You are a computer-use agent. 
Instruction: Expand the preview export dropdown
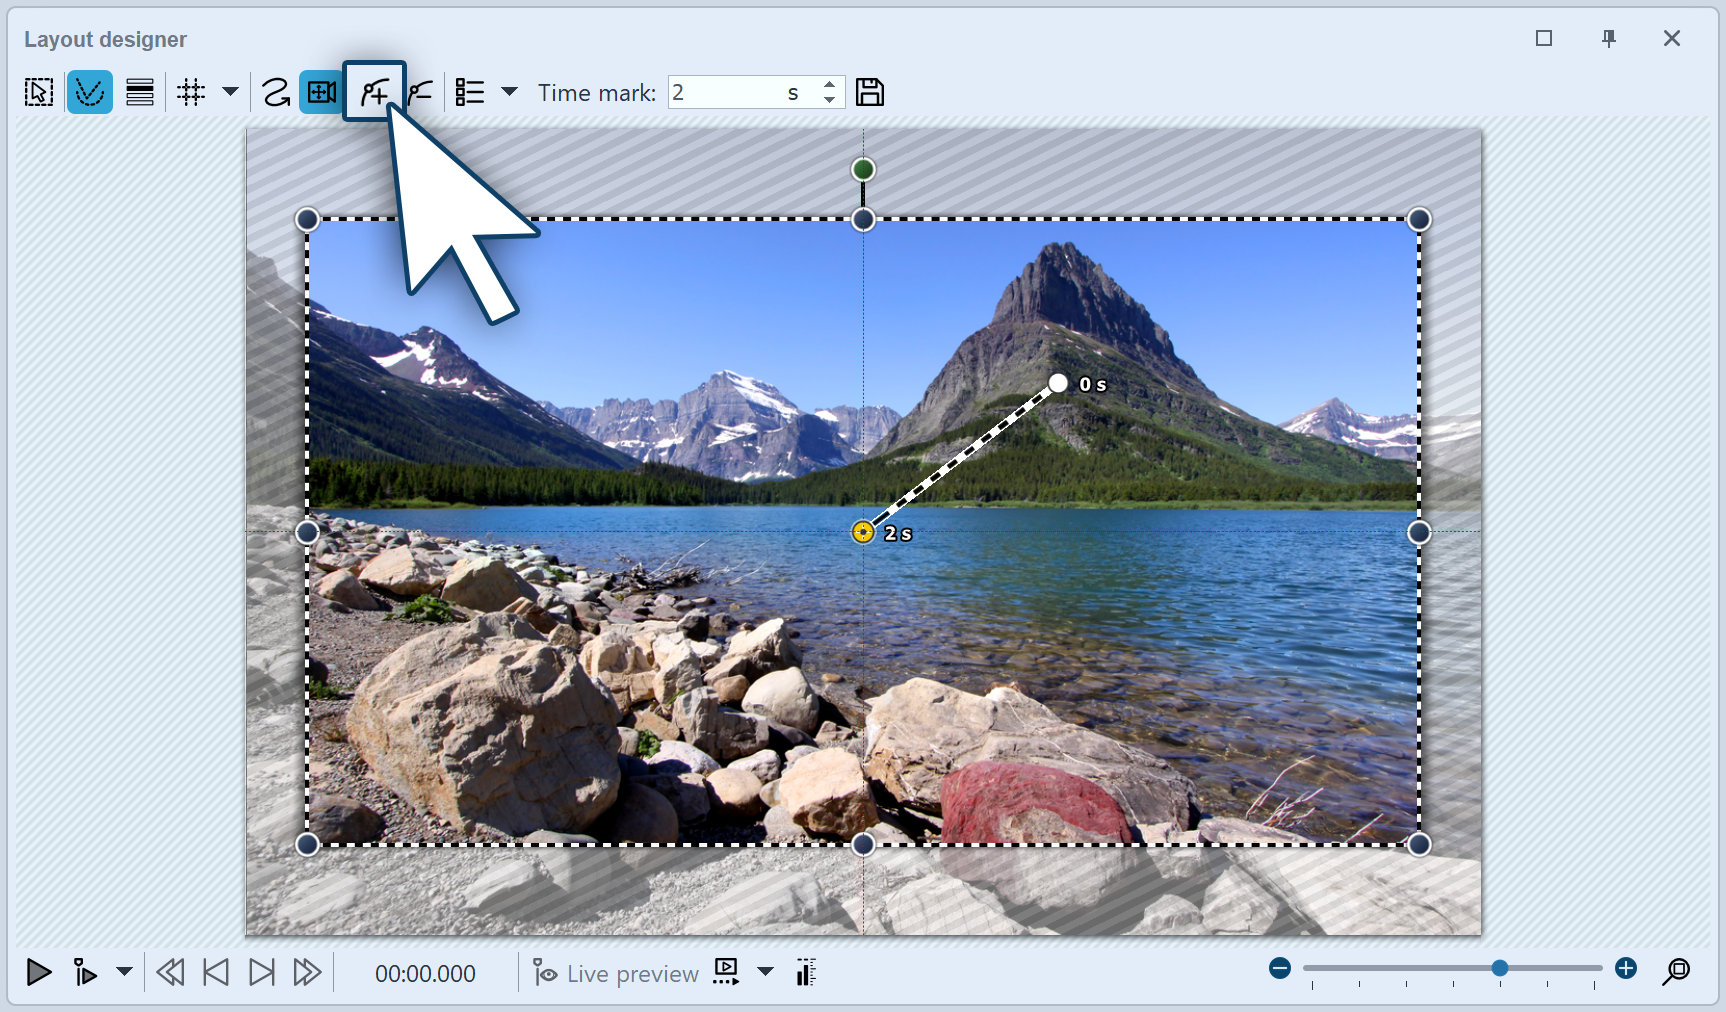pos(766,972)
